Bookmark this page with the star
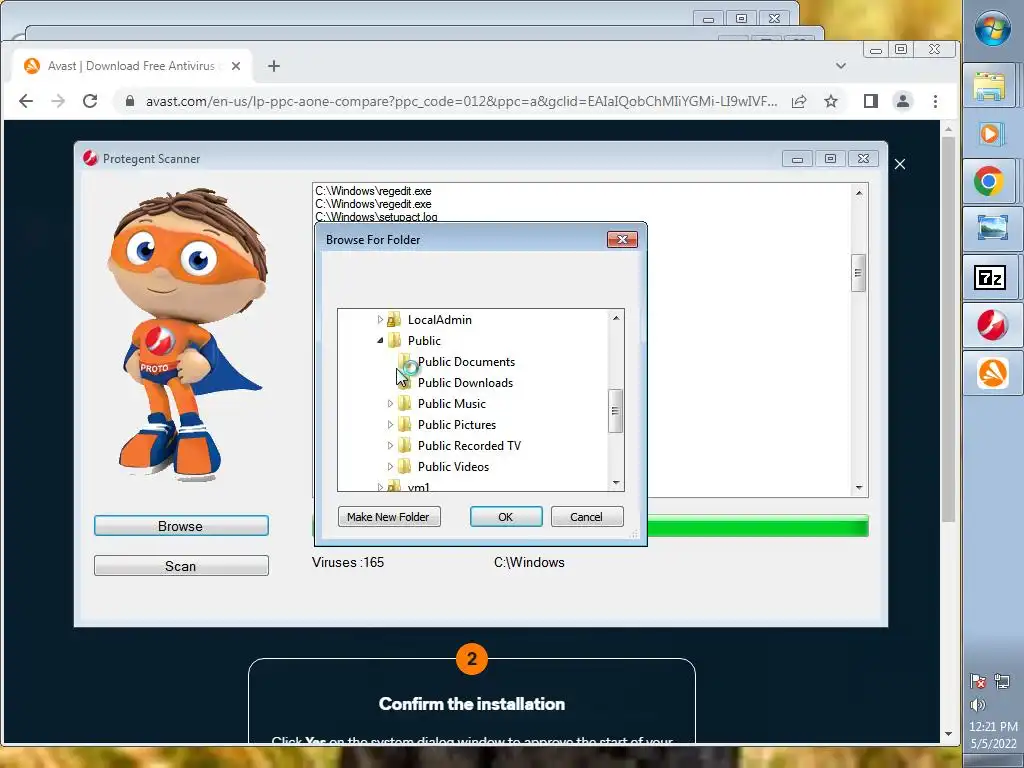The height and width of the screenshot is (768, 1024). 831,101
